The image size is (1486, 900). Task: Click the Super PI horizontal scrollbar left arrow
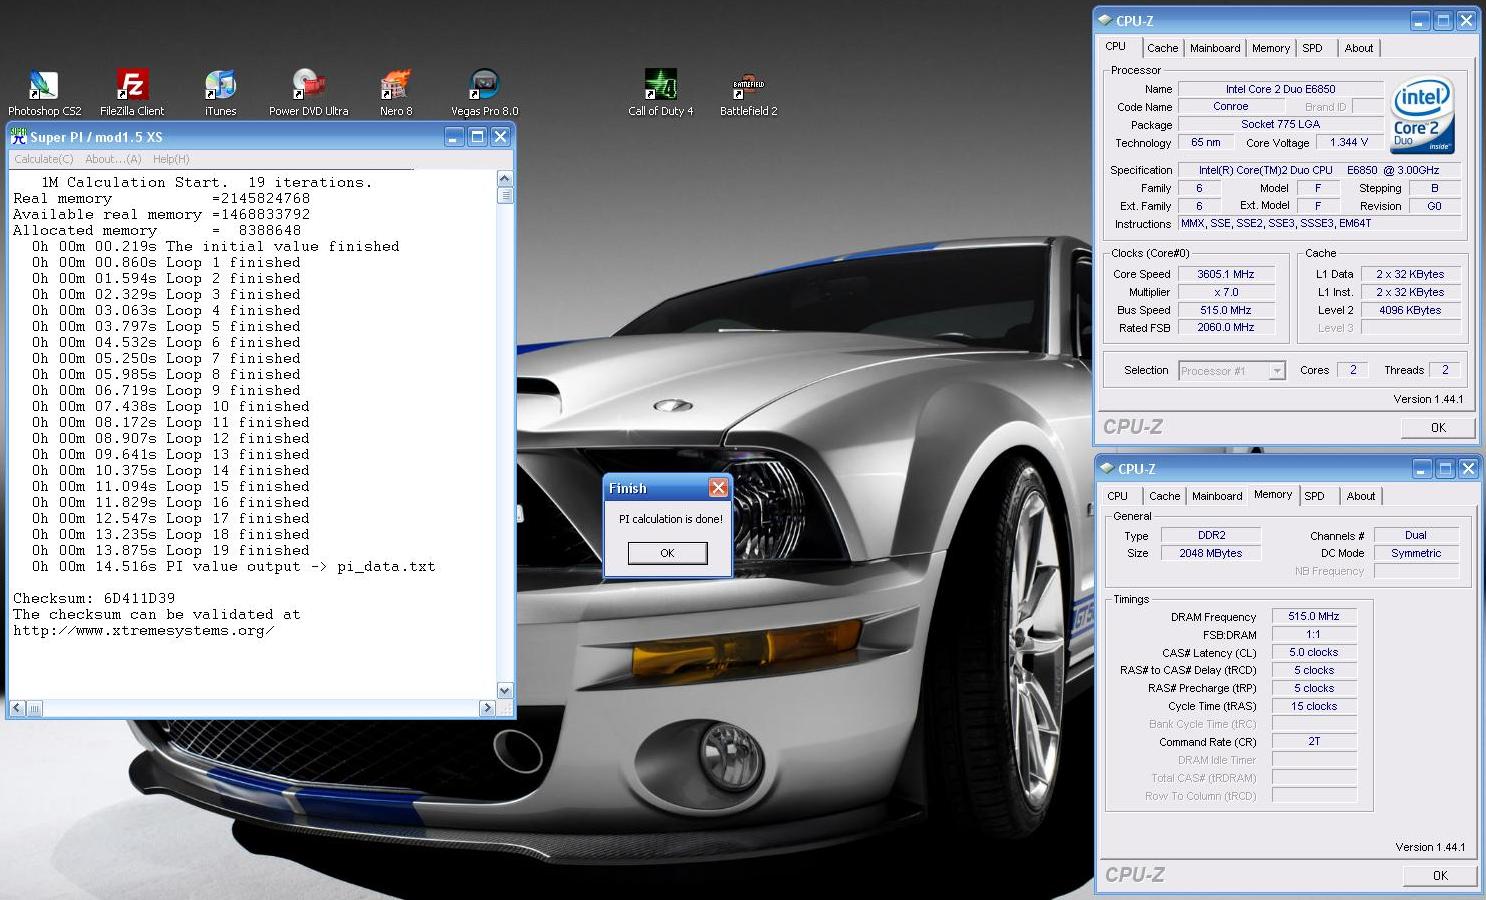click(16, 708)
